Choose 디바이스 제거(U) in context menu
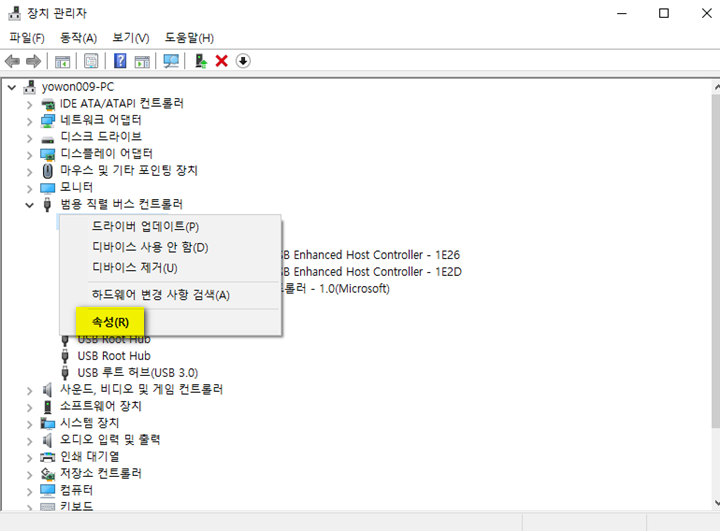The width and height of the screenshot is (720, 531). click(x=170, y=267)
